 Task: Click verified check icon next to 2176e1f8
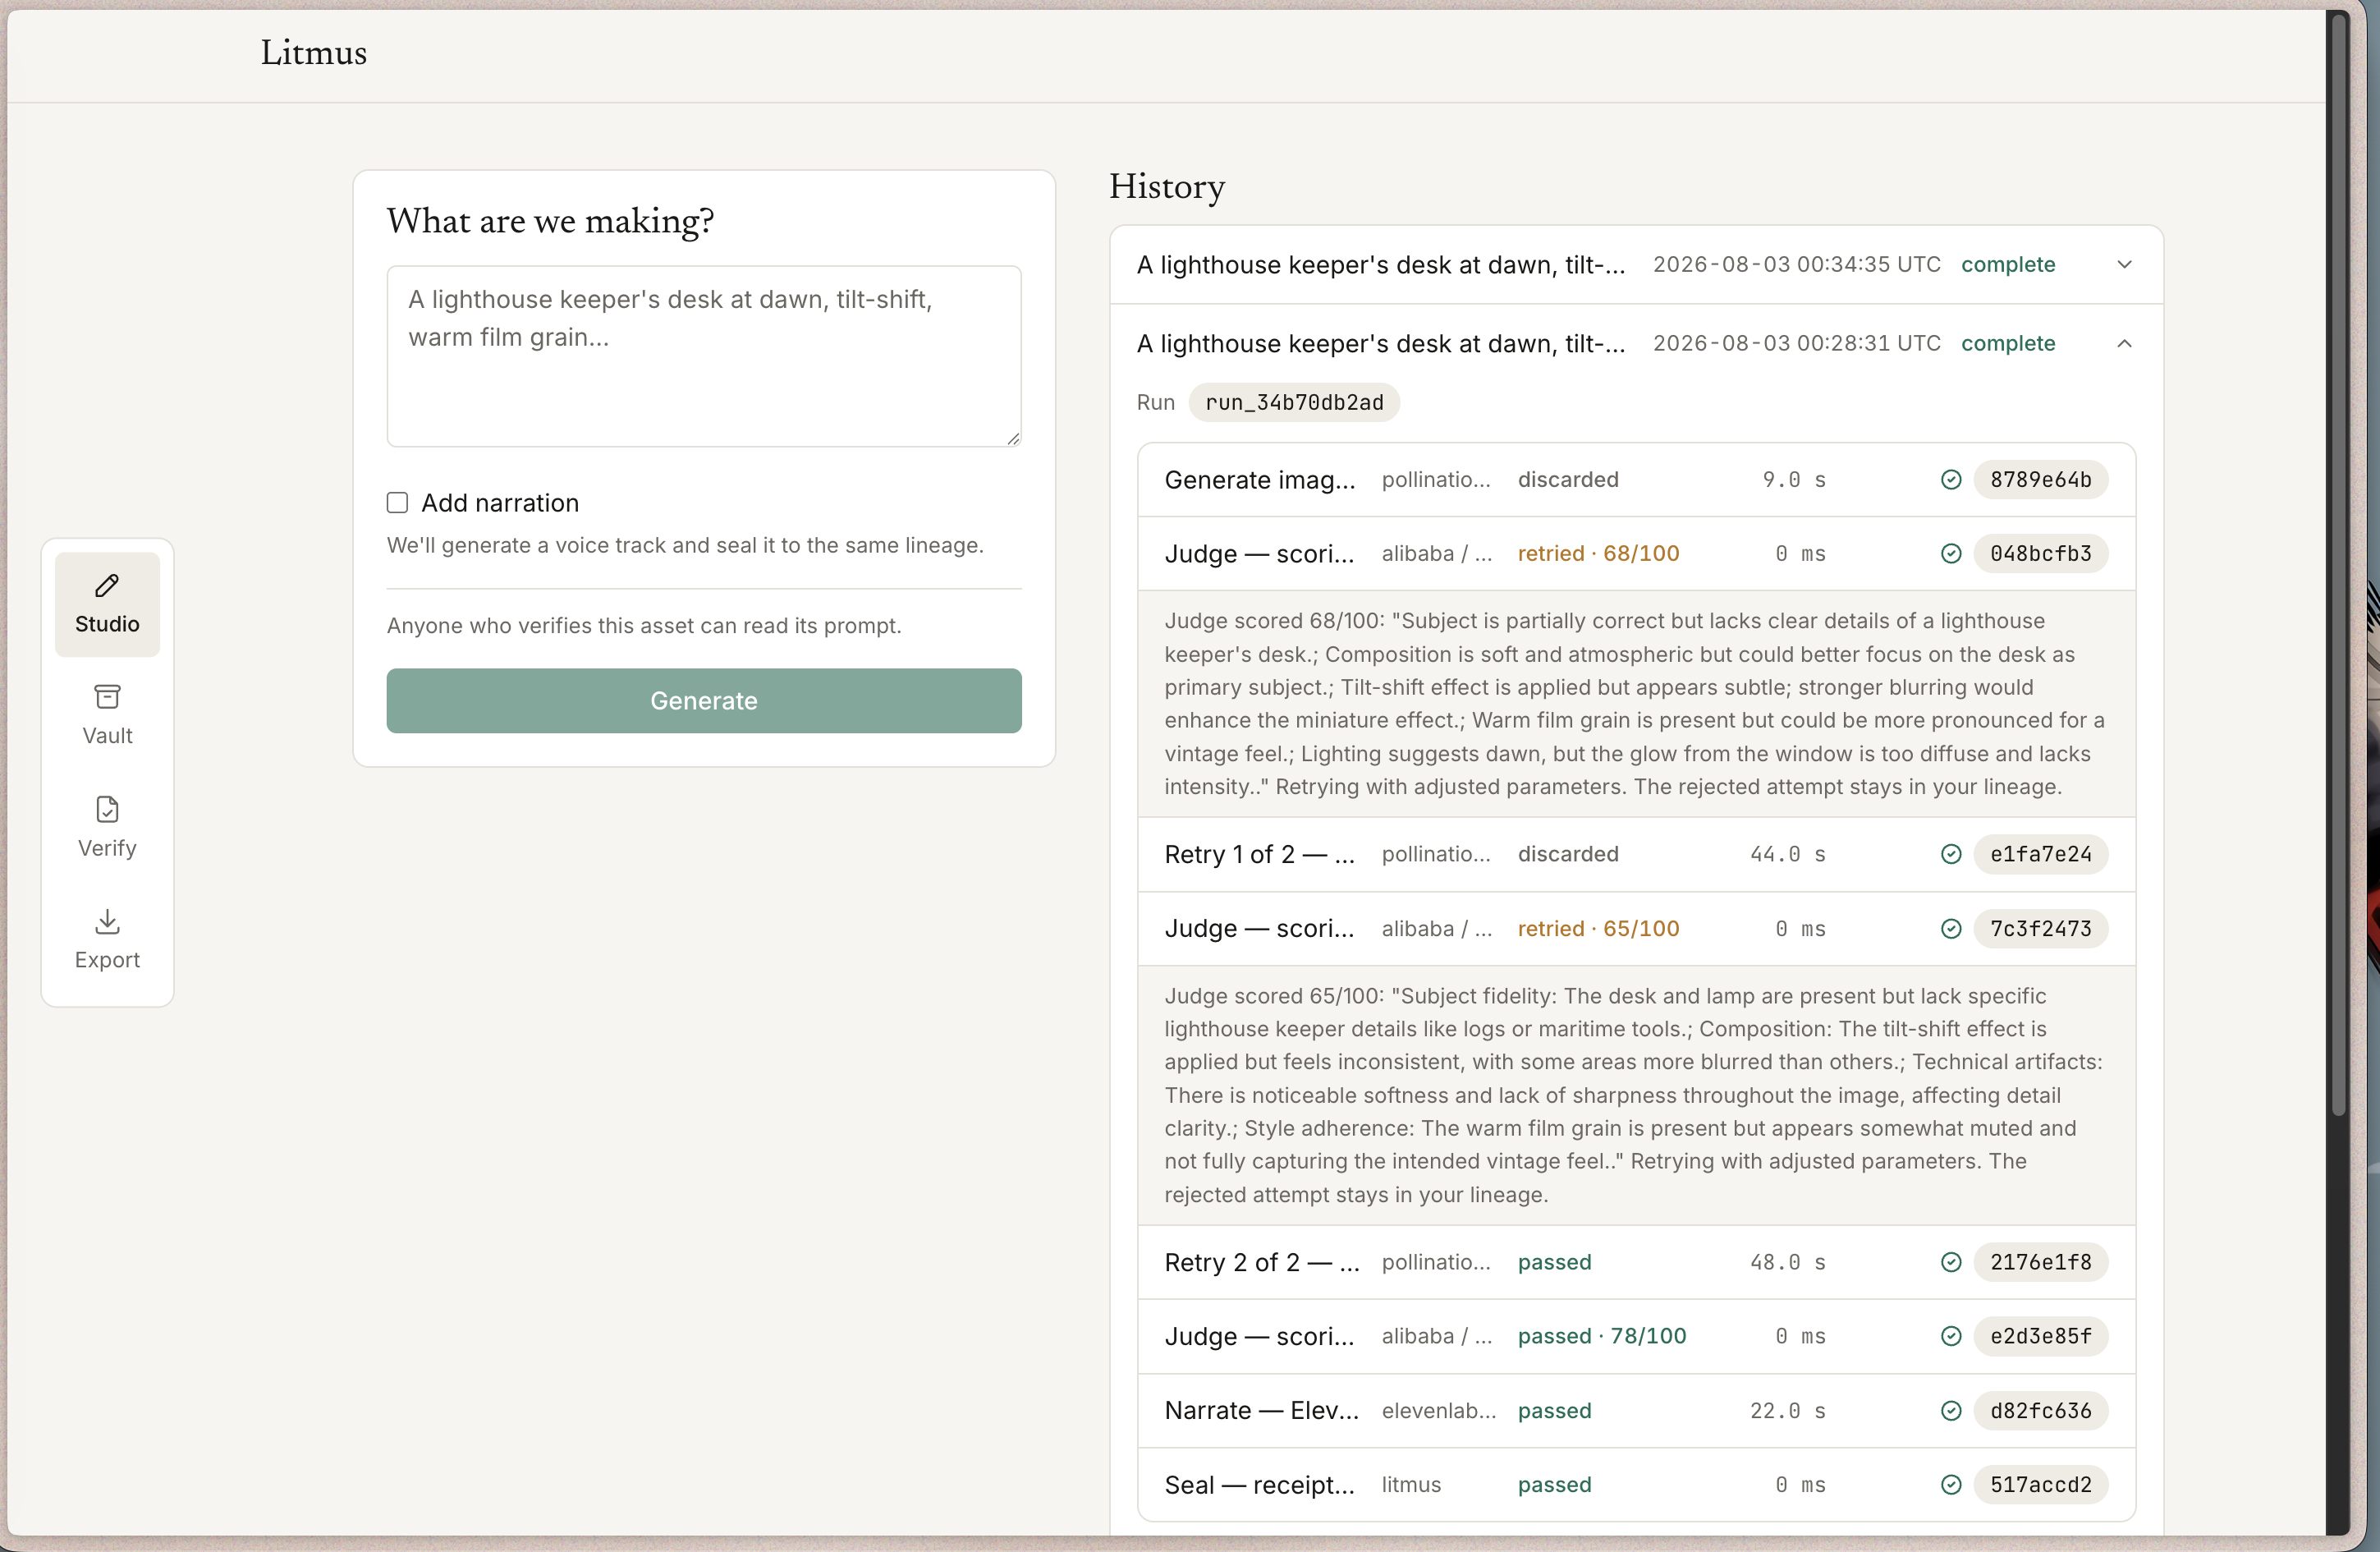click(1950, 1262)
